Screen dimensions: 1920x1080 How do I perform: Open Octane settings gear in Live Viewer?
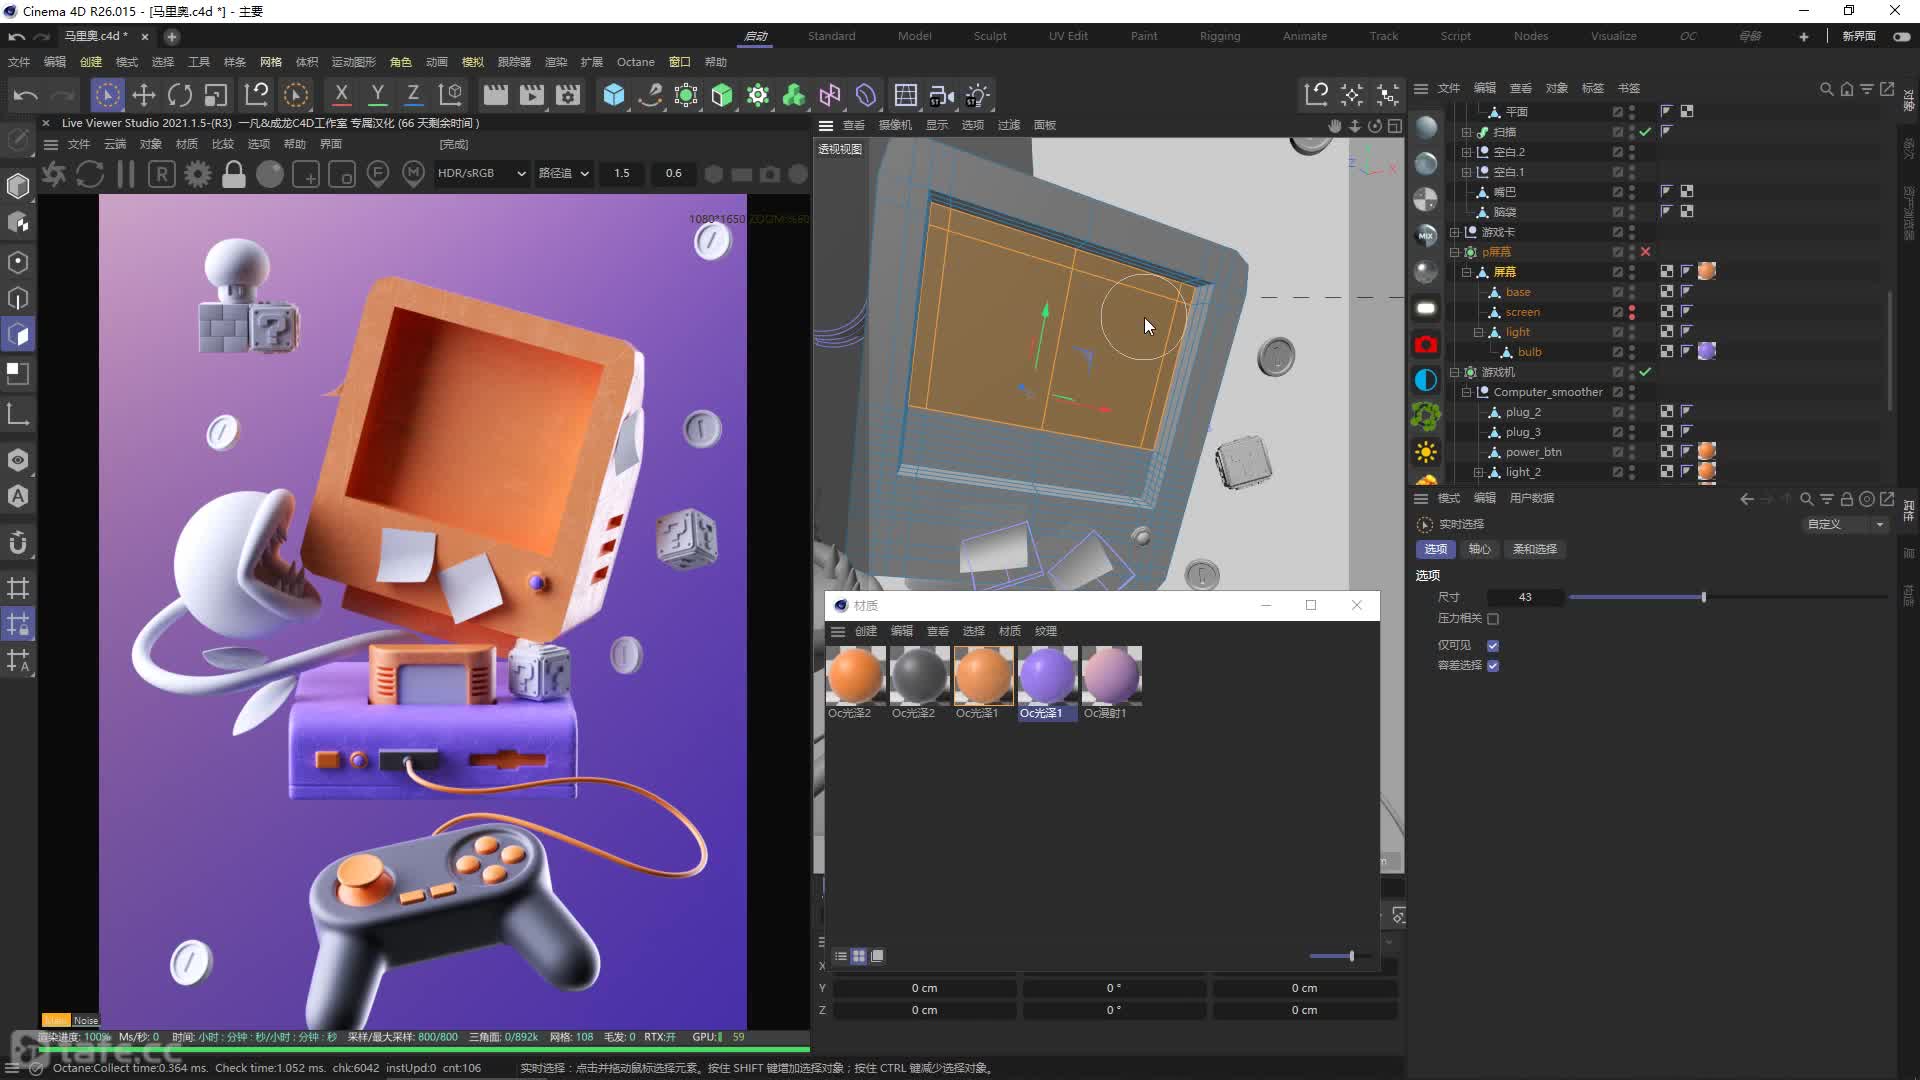pyautogui.click(x=198, y=174)
